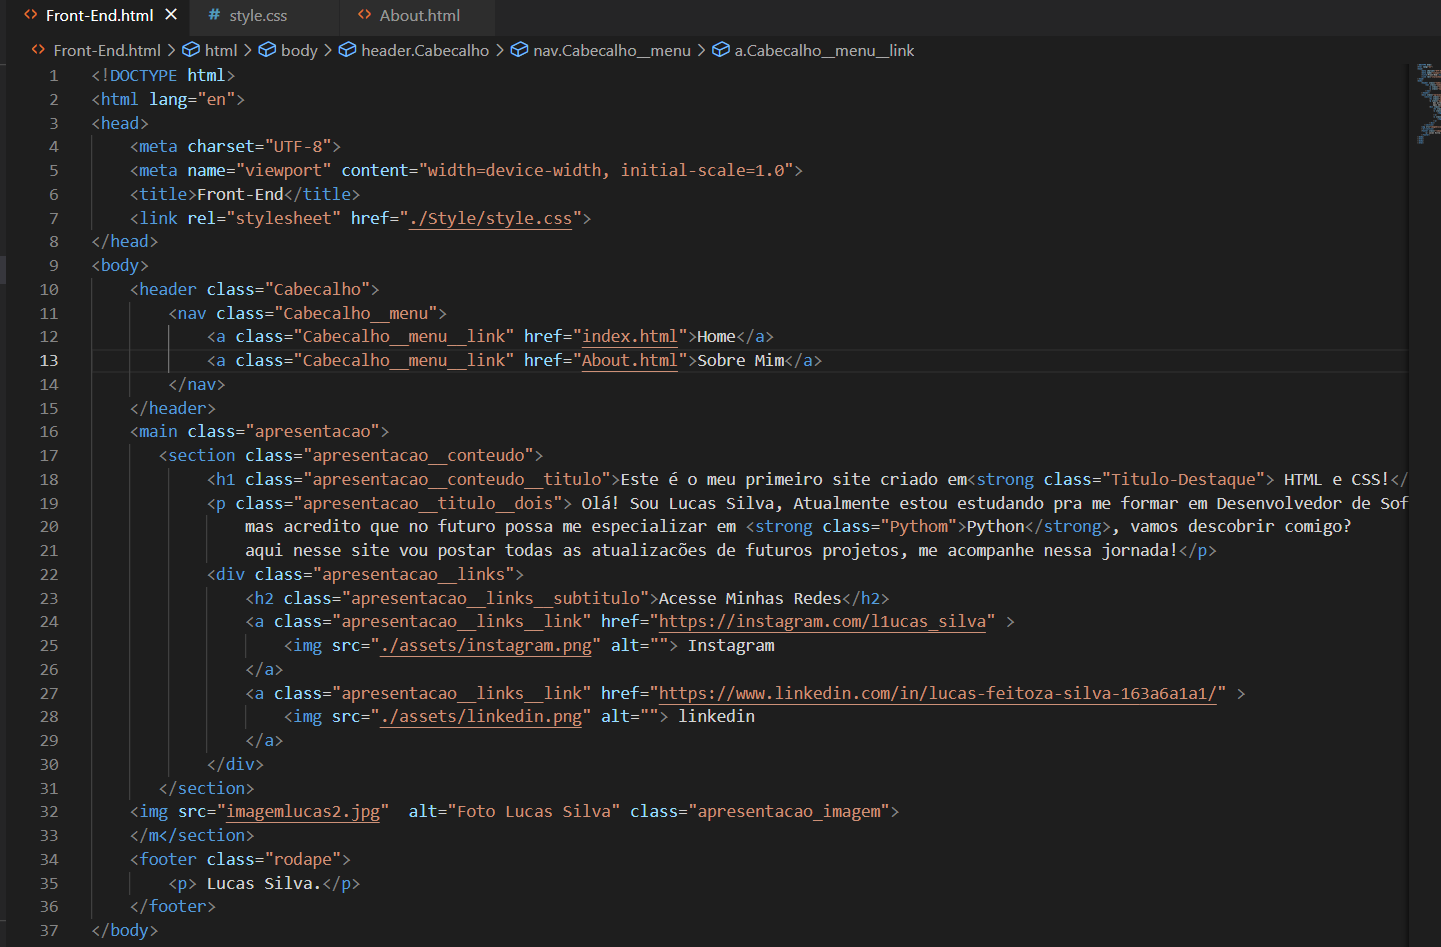The image size is (1441, 947).
Task: Click the 'Titulo-Destaque' class value
Action: pos(1183,480)
